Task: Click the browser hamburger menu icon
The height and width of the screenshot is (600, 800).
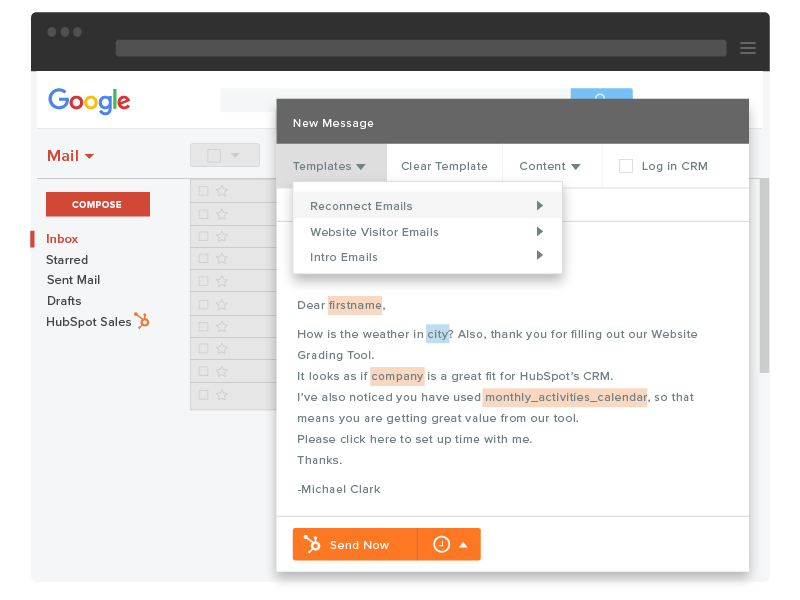Action: 747,48
